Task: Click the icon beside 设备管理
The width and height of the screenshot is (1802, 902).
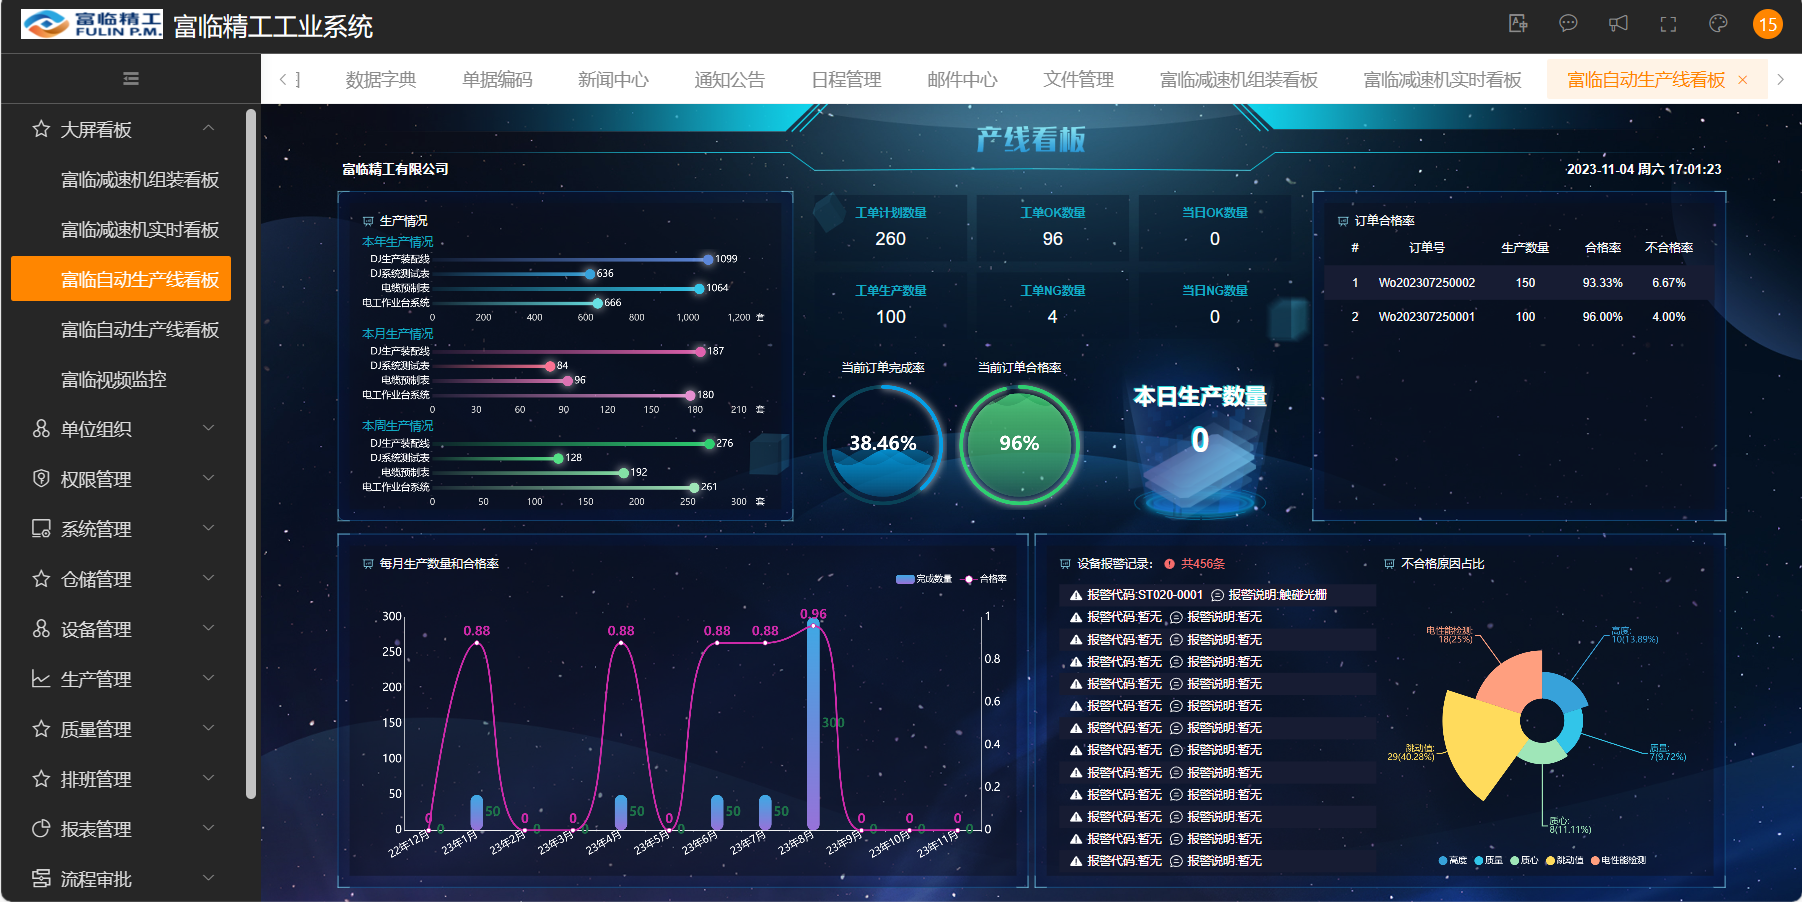Action: [x=41, y=629]
